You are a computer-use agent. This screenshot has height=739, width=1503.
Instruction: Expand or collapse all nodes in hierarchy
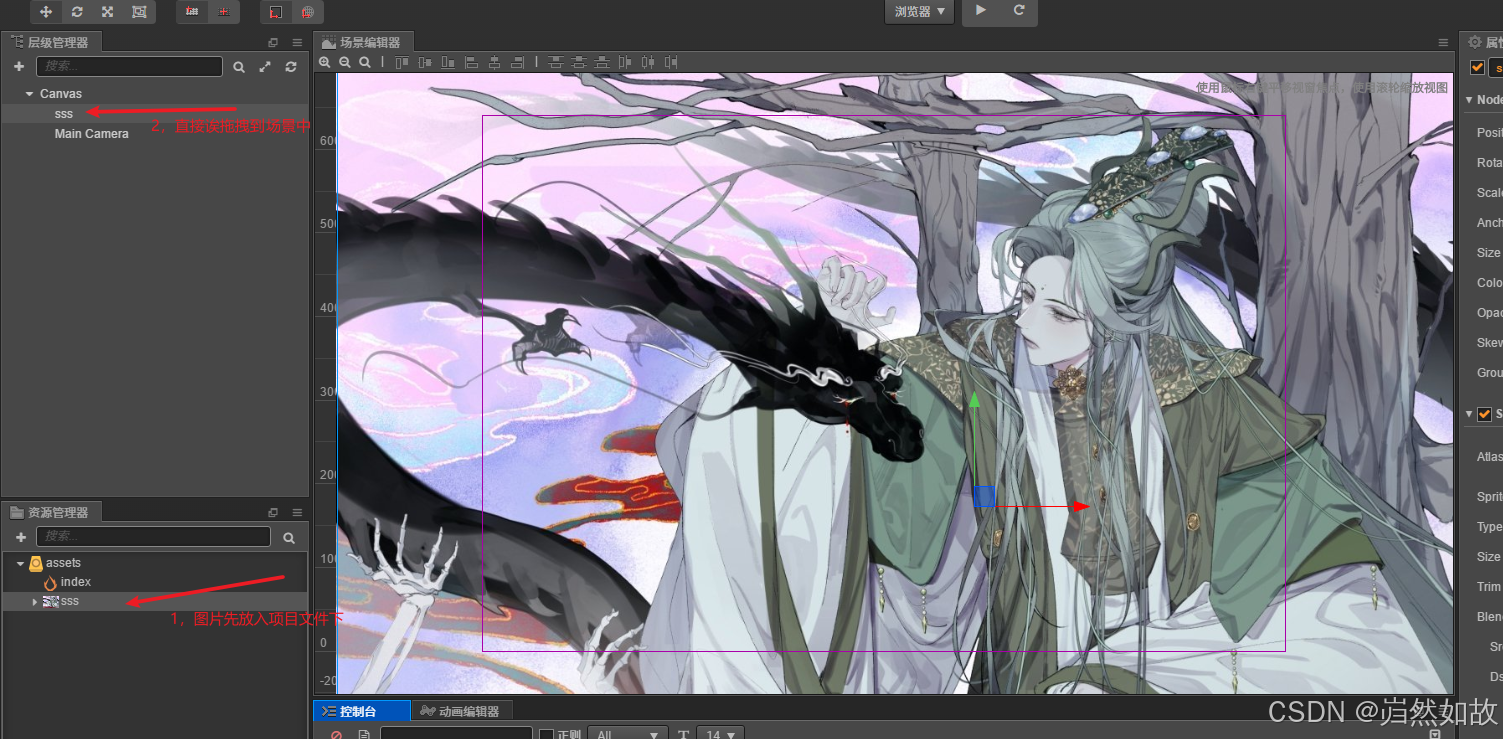265,67
